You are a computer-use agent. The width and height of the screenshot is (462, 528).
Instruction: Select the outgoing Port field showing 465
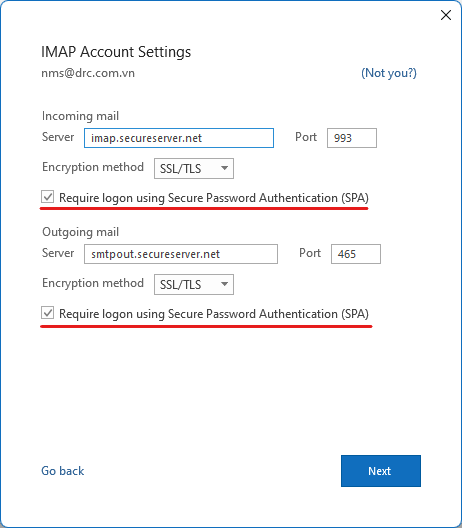point(356,254)
